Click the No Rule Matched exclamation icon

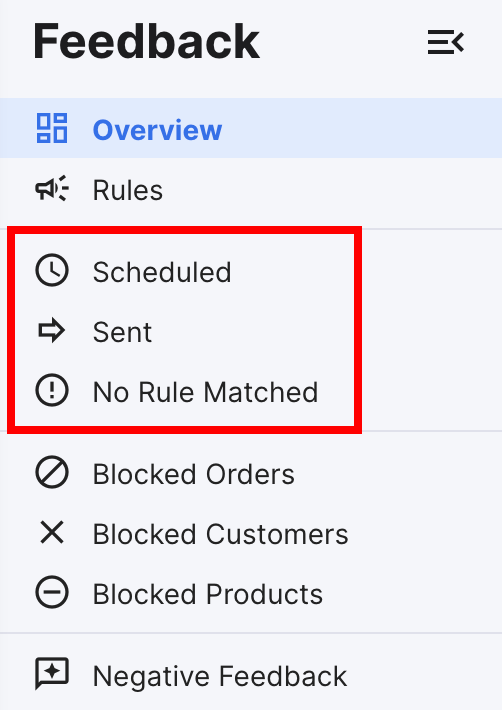click(52, 390)
